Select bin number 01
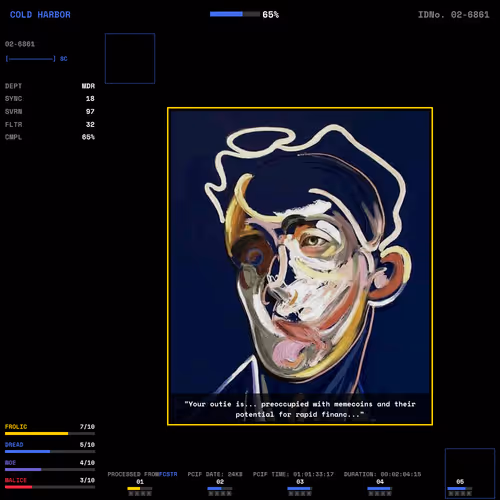 click(x=140, y=482)
